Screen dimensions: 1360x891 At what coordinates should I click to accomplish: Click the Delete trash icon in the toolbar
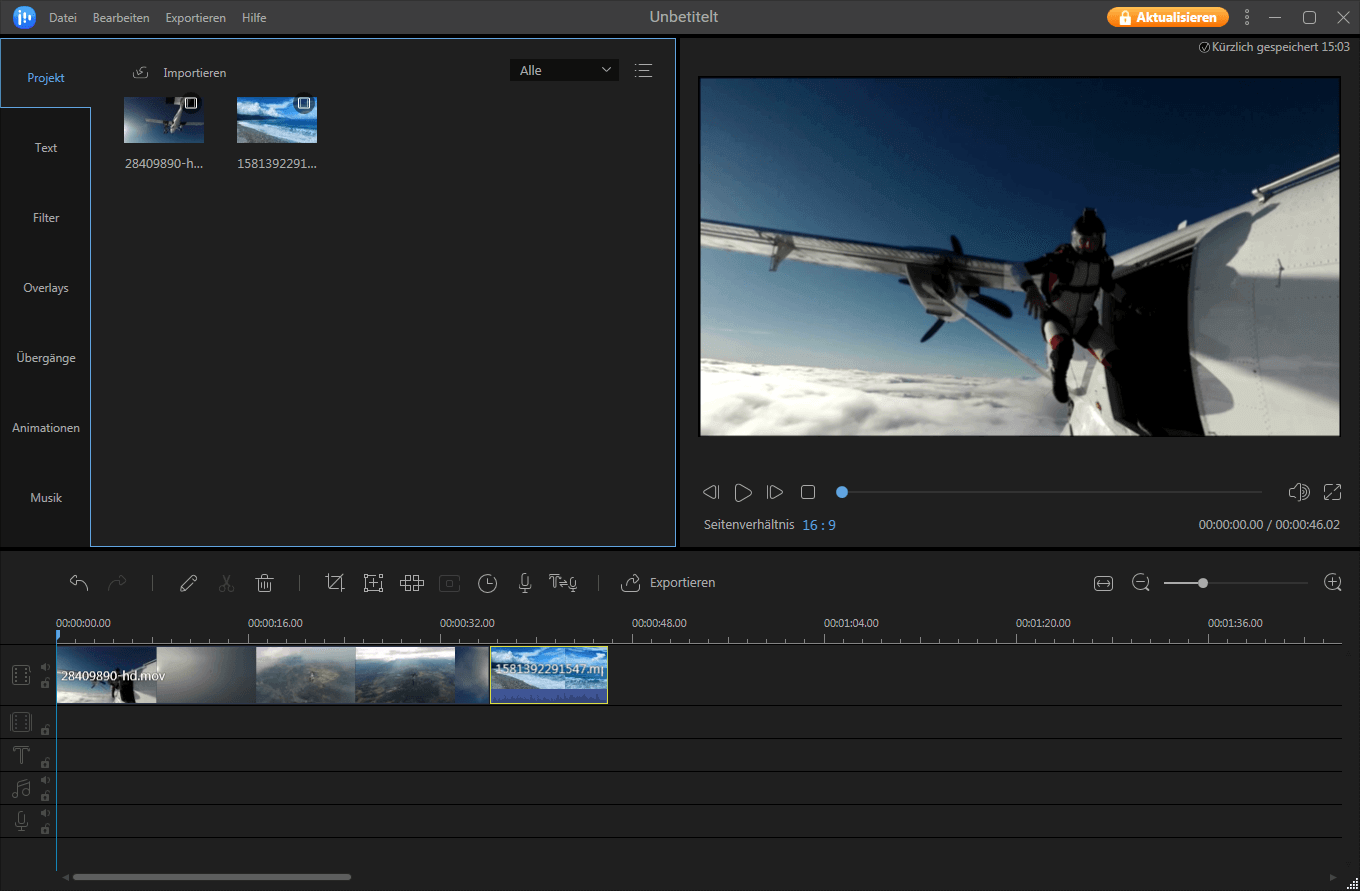[264, 583]
